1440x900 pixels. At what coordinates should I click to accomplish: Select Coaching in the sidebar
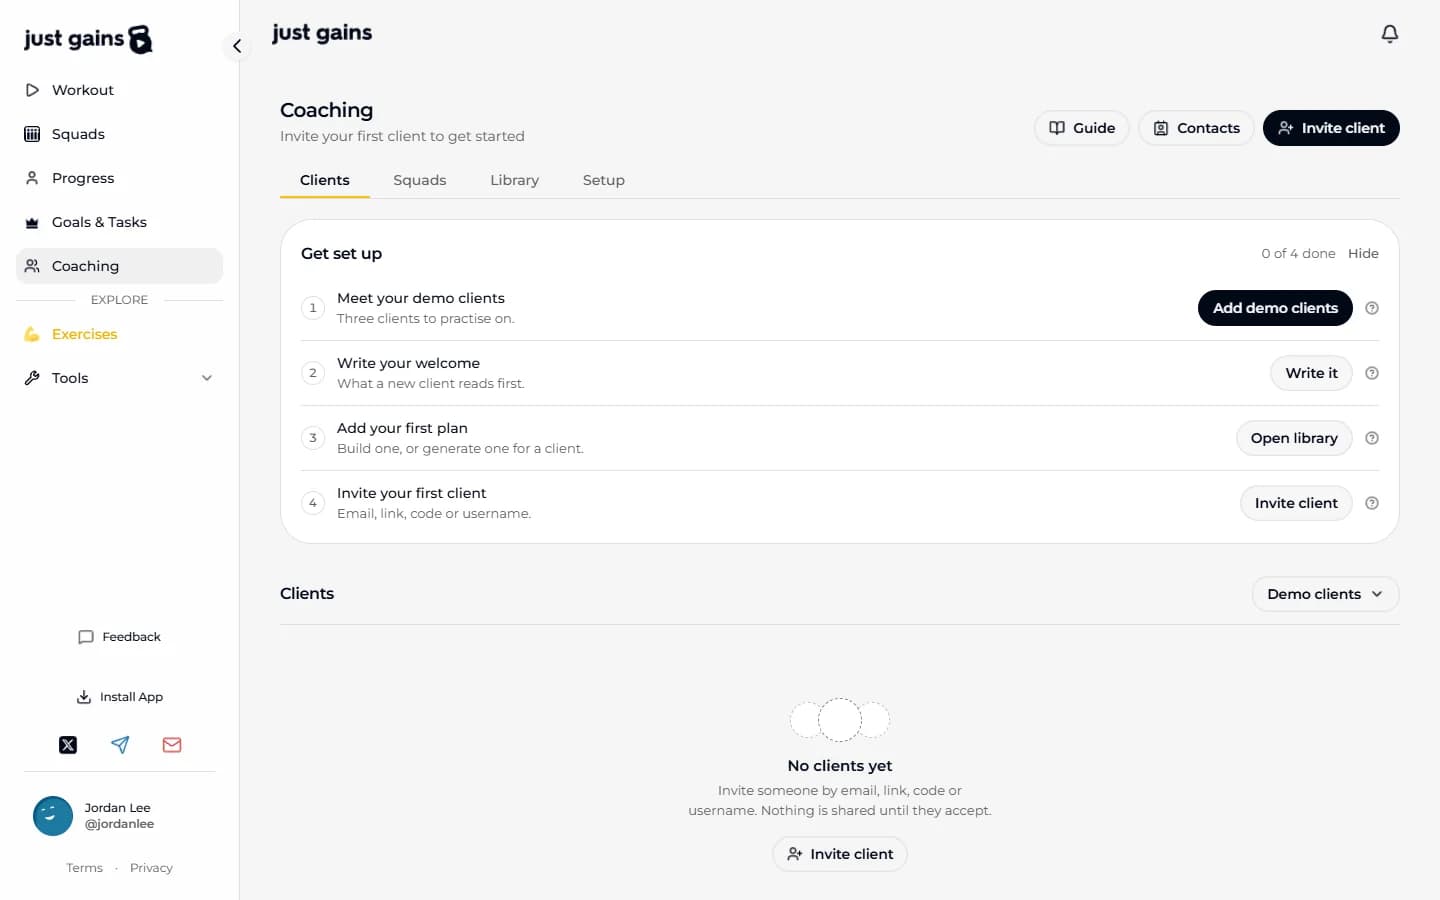[x=119, y=266]
